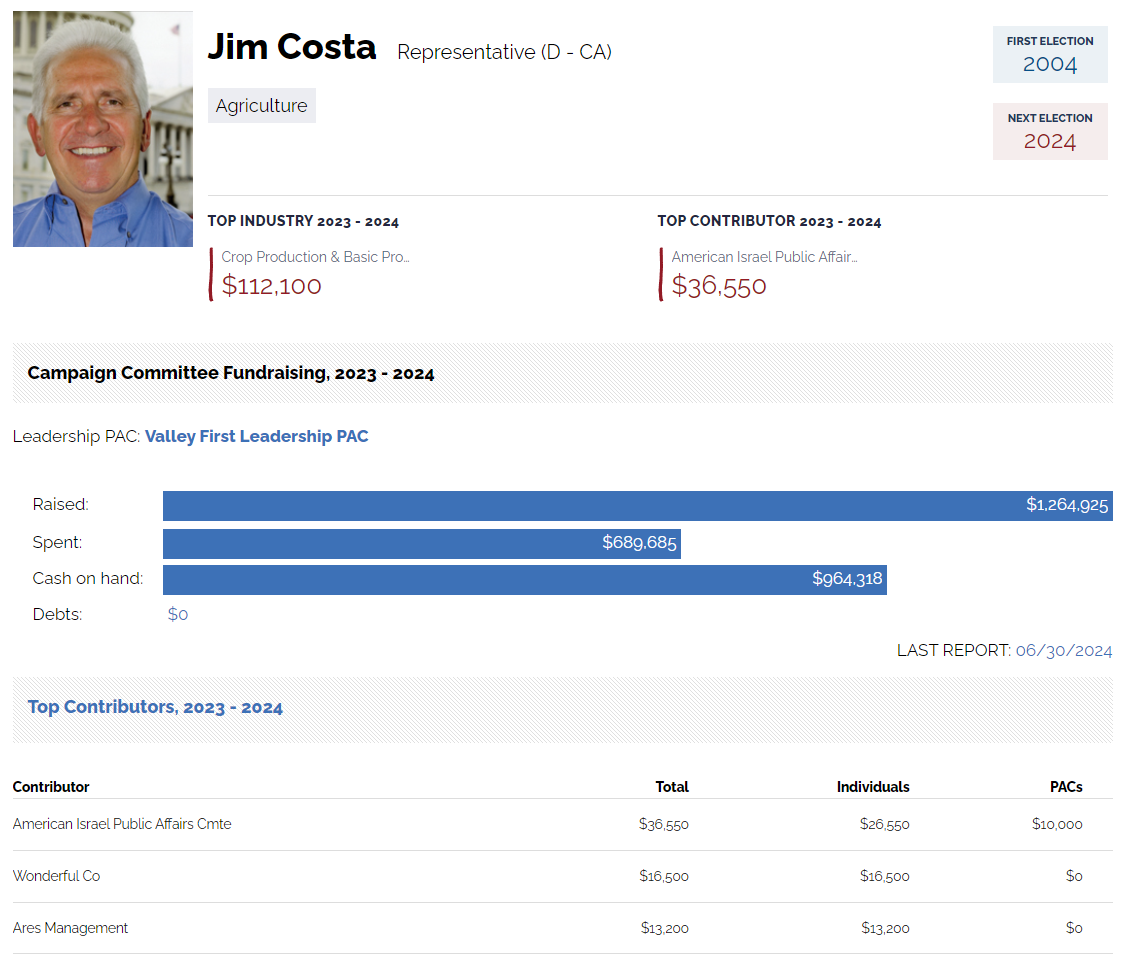Image resolution: width=1142 pixels, height=960 pixels.
Task: Click the $112,100 top industry amount
Action: tap(271, 286)
